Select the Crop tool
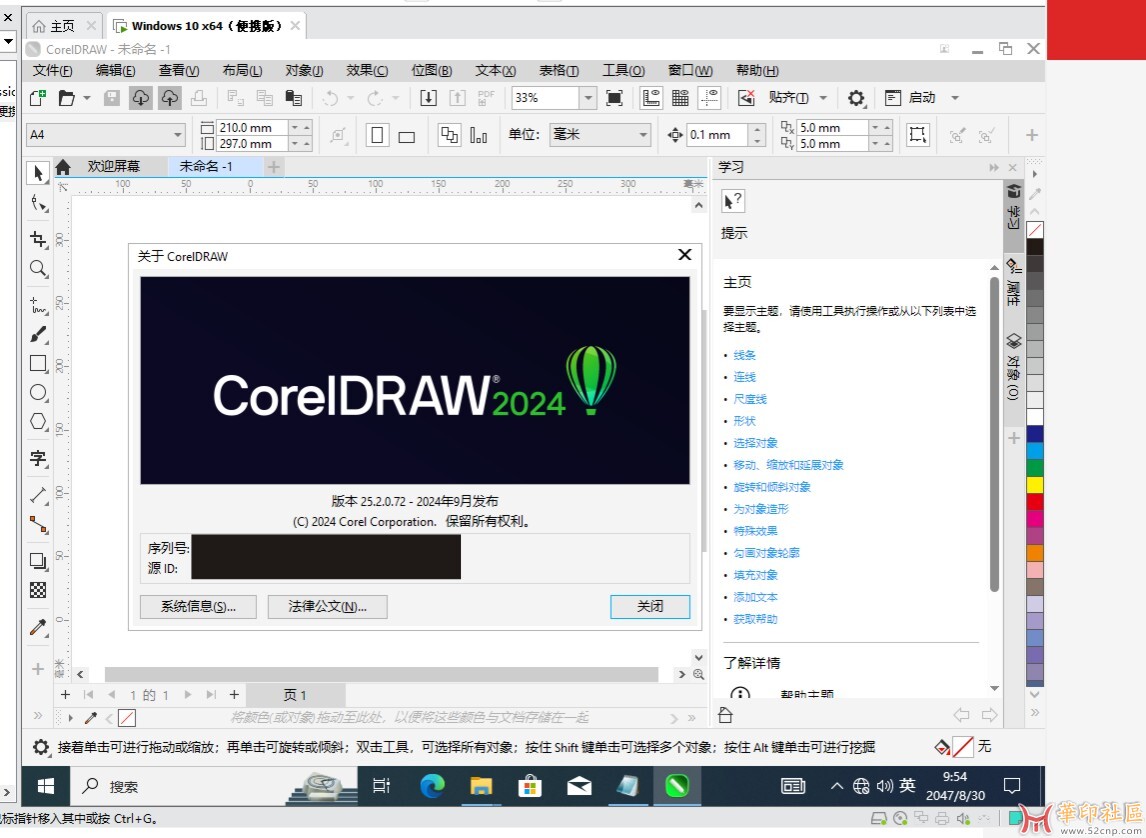Screen dimensions: 1146x838 pos(38,239)
